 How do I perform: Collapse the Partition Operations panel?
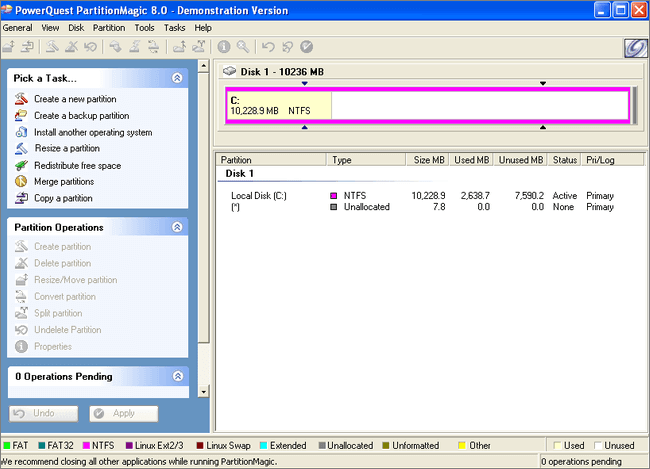point(177,227)
